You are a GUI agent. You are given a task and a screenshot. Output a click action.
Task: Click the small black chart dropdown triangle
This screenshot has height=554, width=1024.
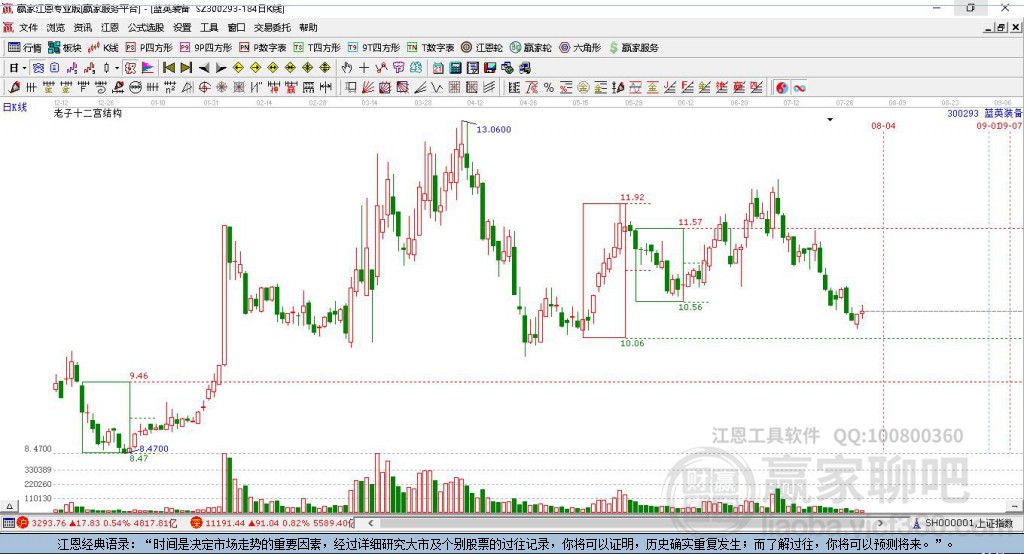[x=830, y=120]
